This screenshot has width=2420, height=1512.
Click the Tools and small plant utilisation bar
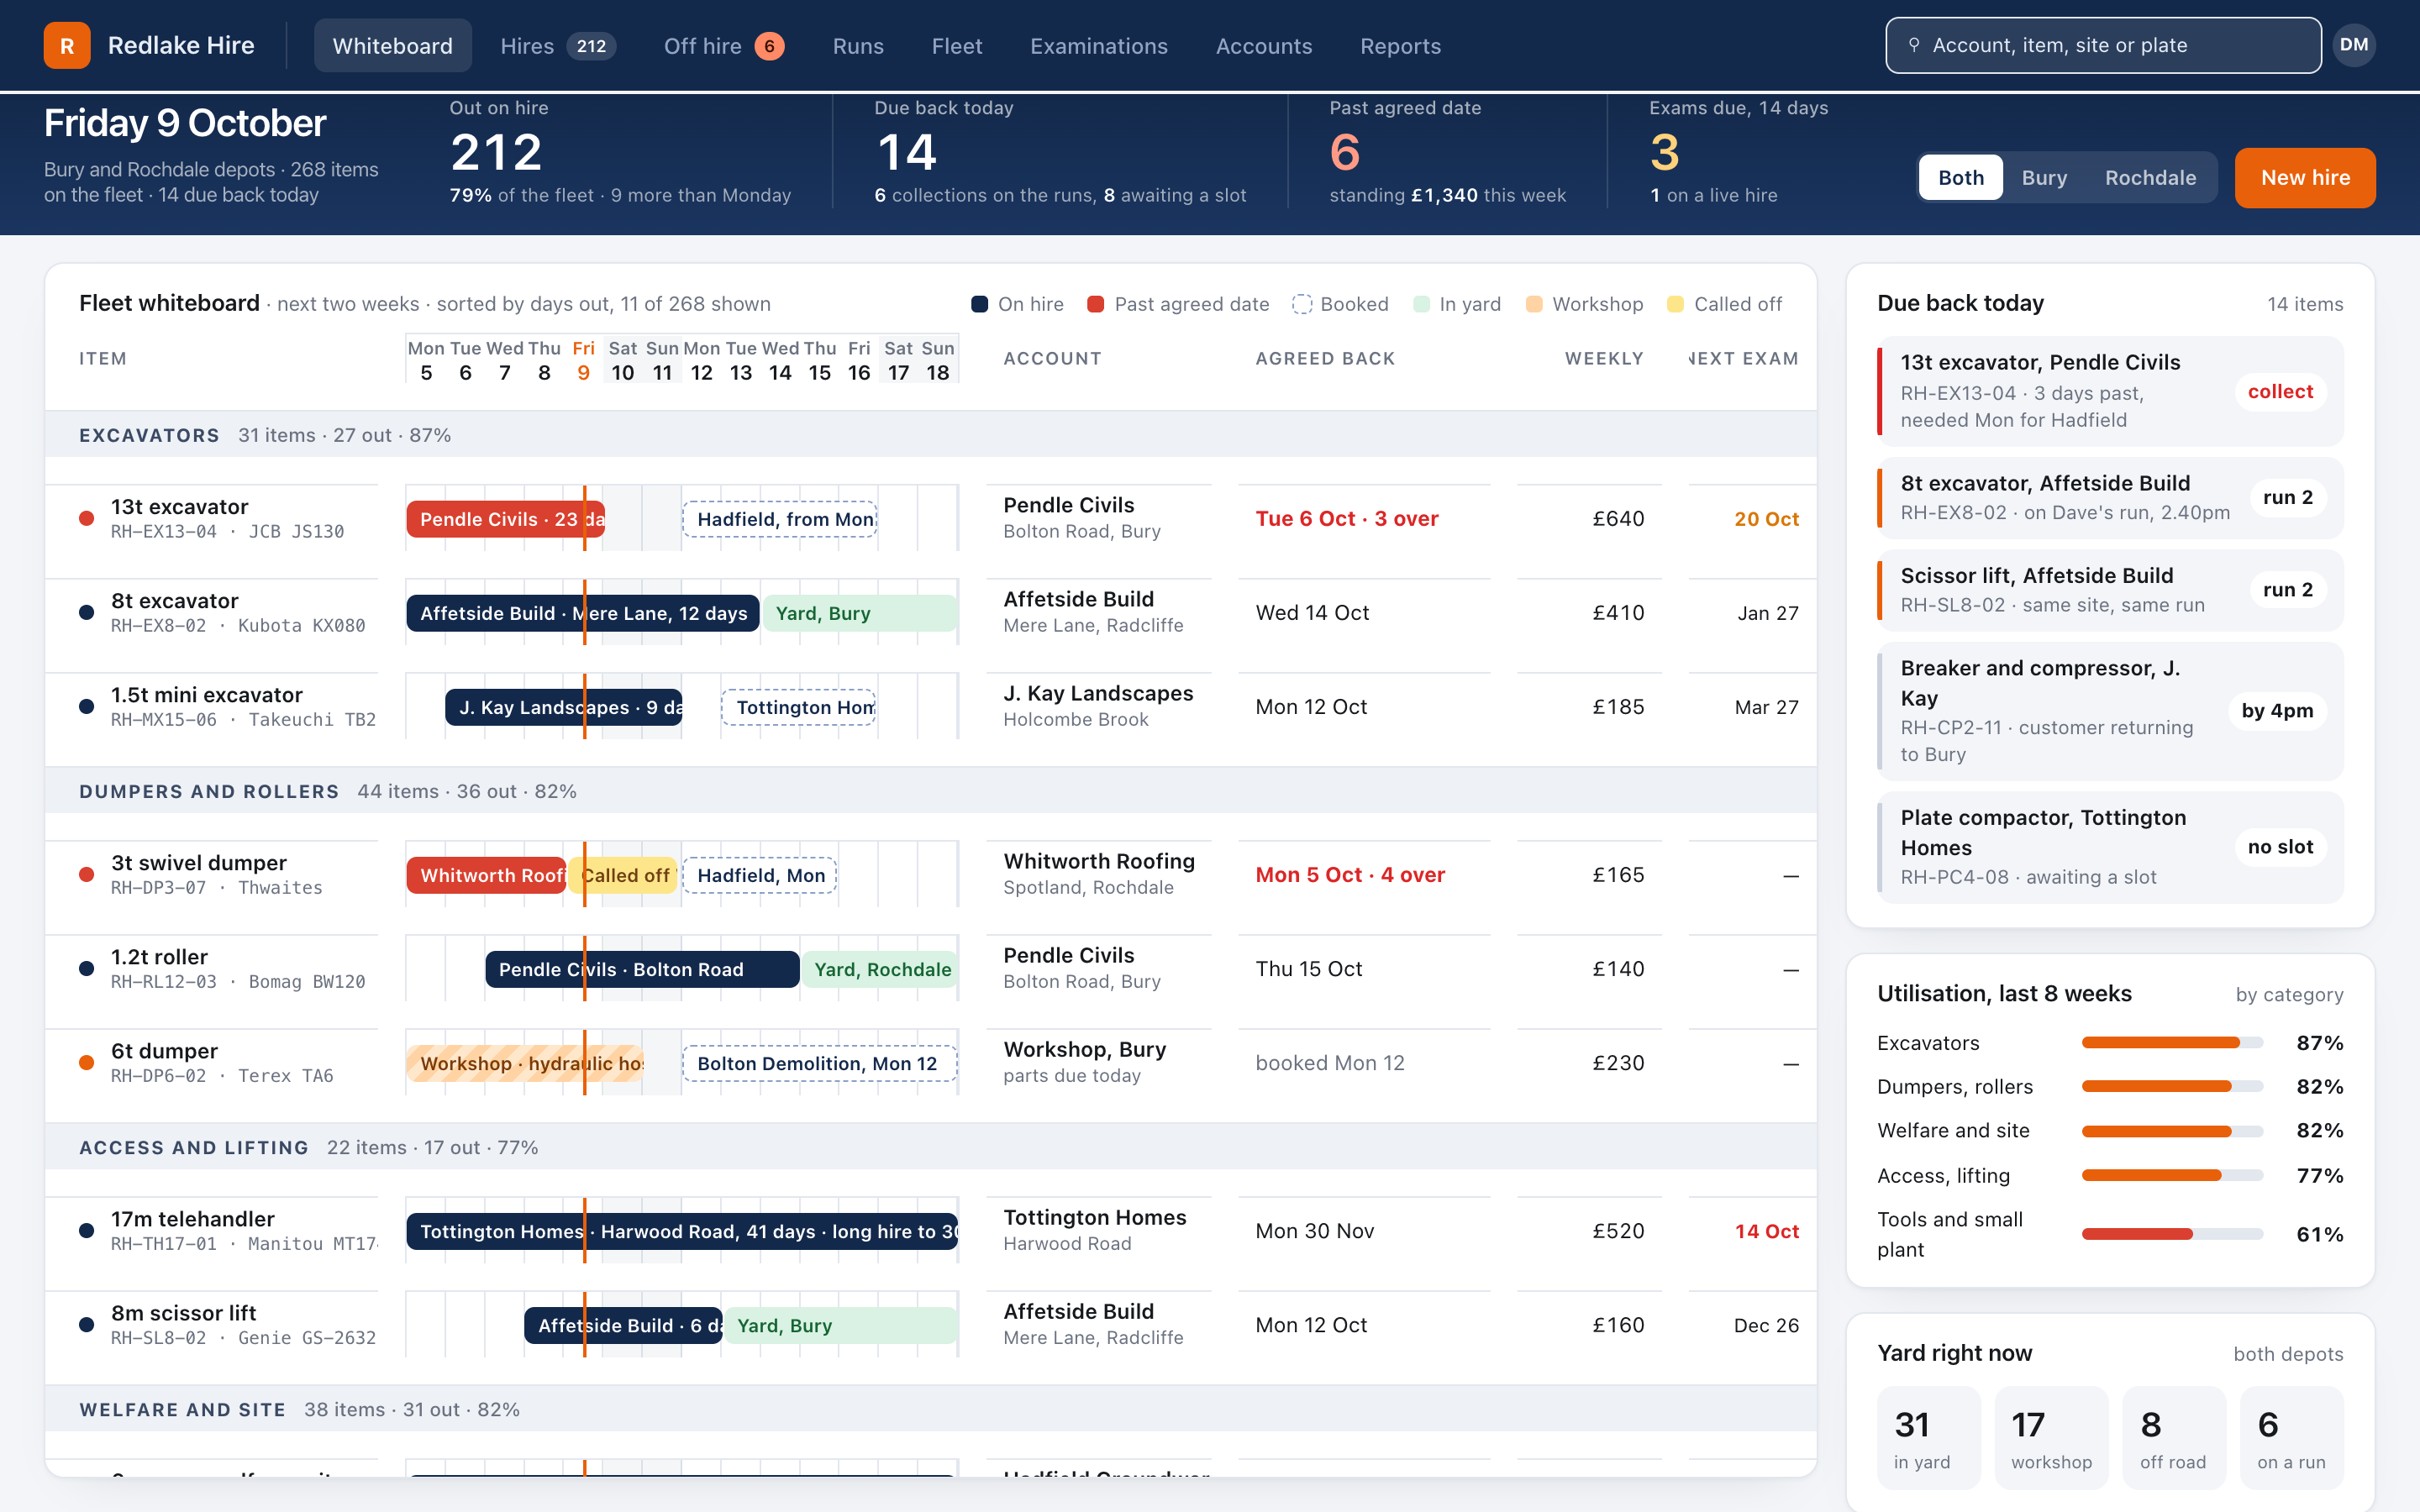[2172, 1234]
